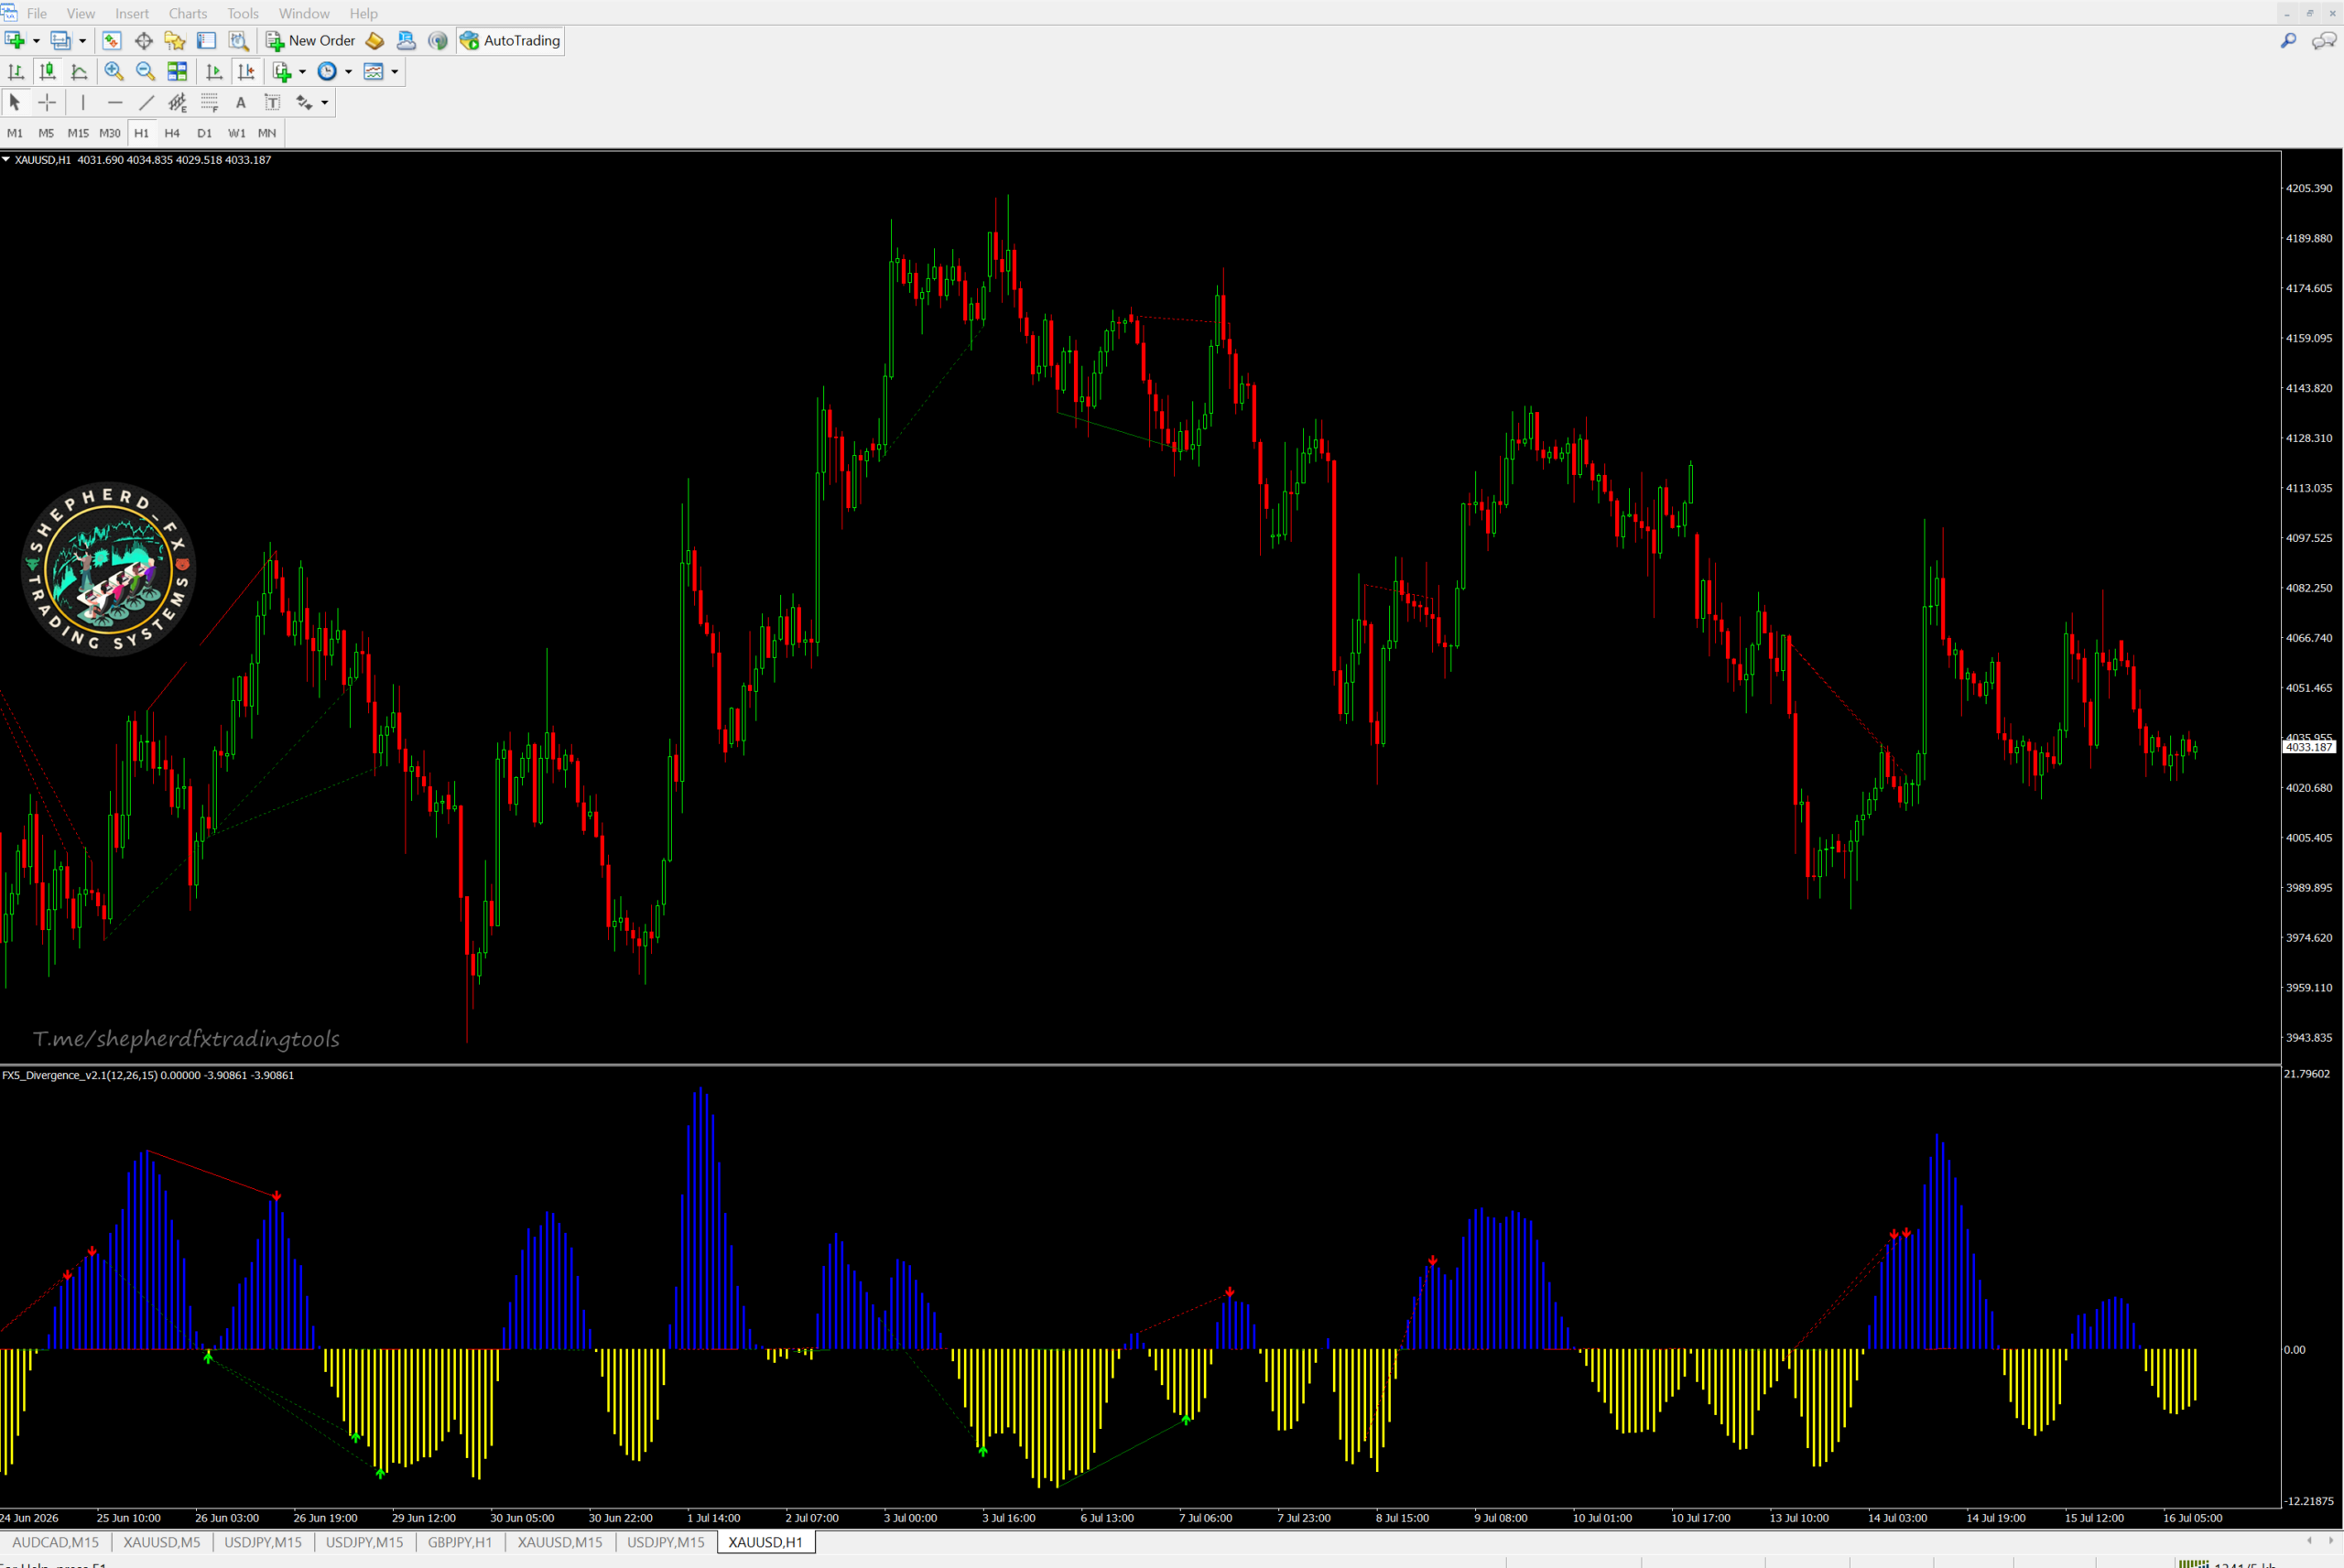Open the MetaEditor yellow book icon
Screen dimensions: 2344x1568
pos(374,40)
